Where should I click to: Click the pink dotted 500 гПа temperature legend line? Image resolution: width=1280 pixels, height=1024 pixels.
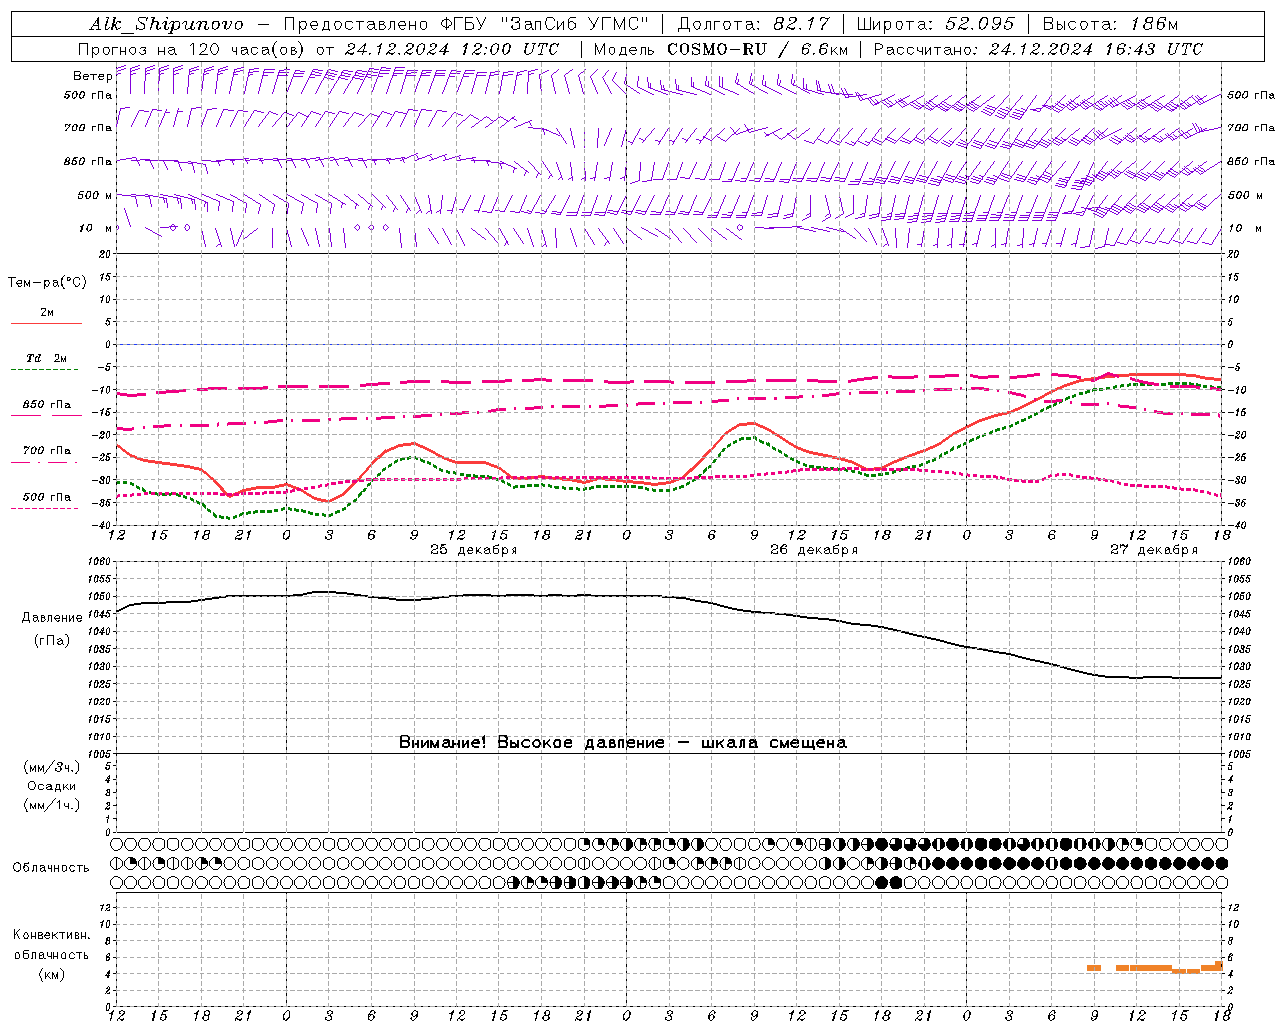[x=45, y=508]
